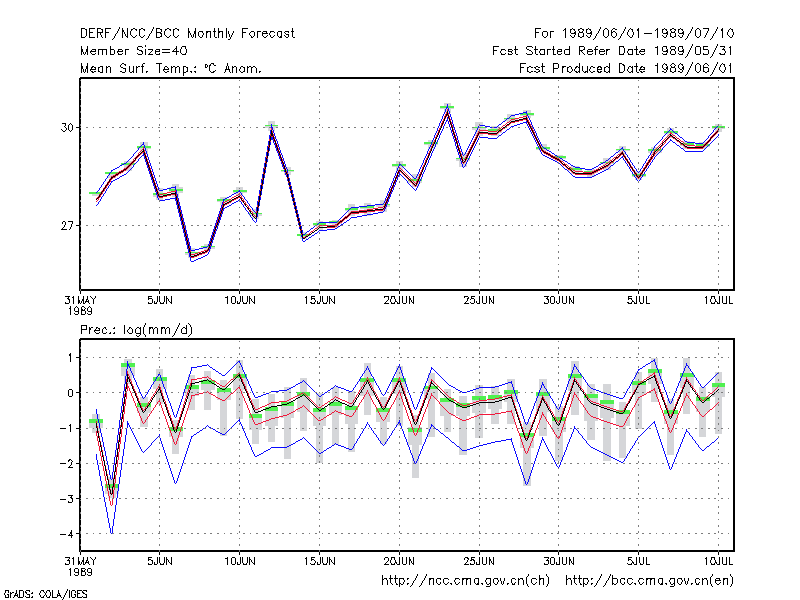The width and height of the screenshot is (800, 600).
Task: Click the 30 tick on temperature axis
Action: tap(67, 128)
